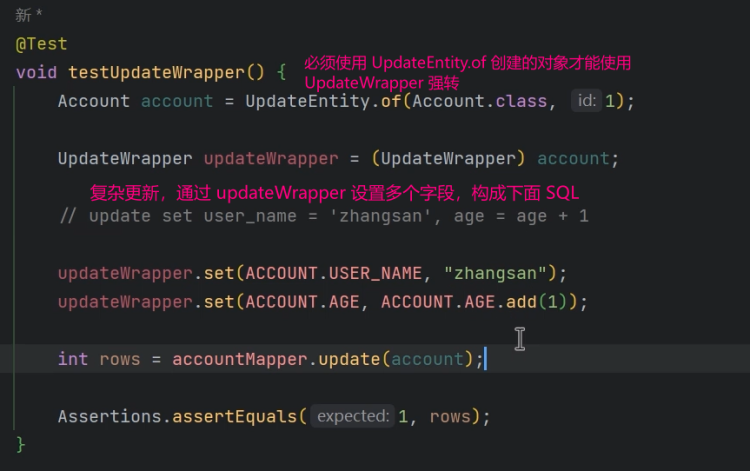Click ACCOUNT.USER_NAME in the first set call
Screen dimensions: 750x471
click(x=333, y=274)
